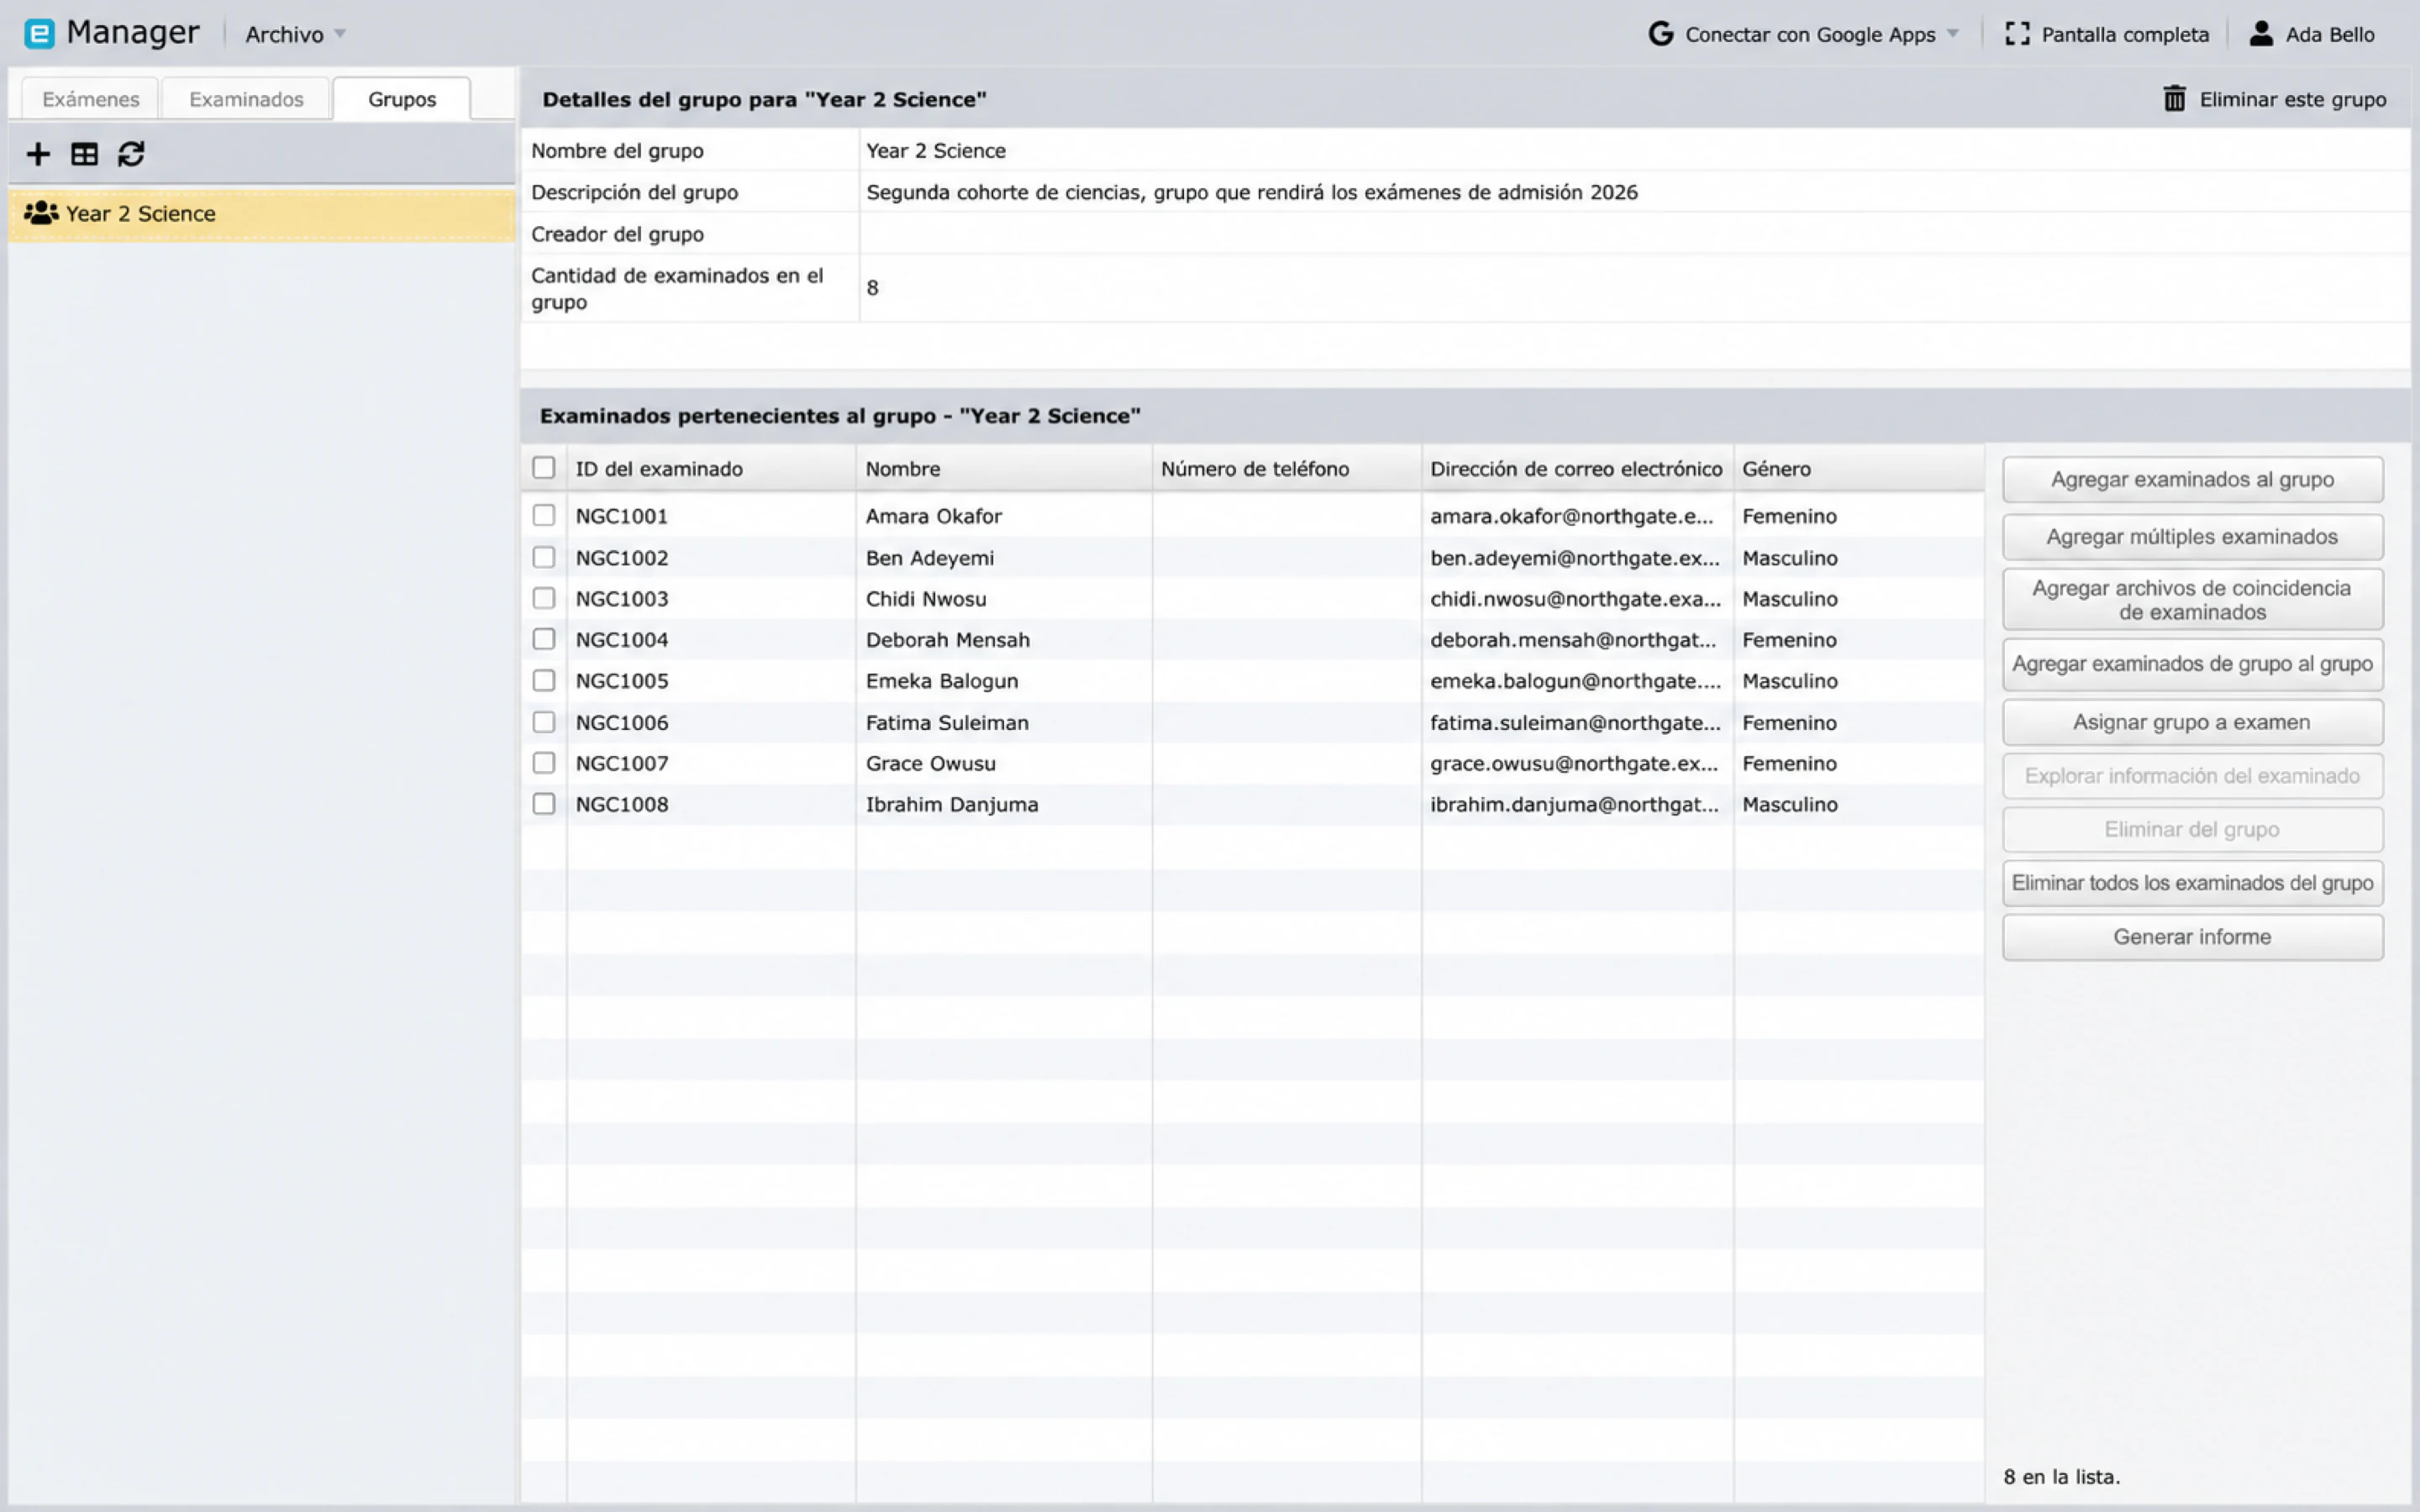Click Eliminar todos los examinados del grupo
Screen dimensions: 2420x1512
coord(2192,883)
